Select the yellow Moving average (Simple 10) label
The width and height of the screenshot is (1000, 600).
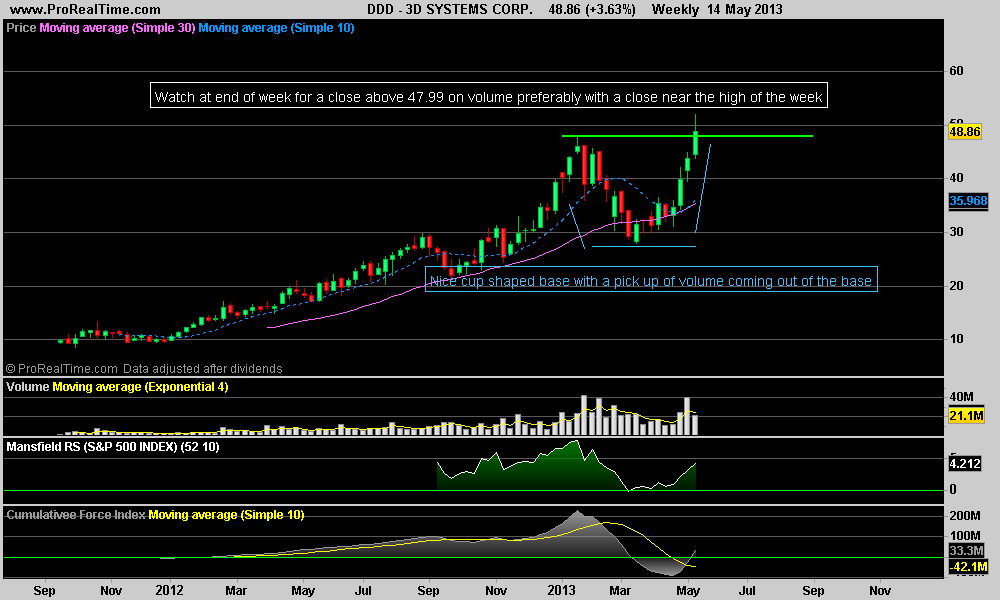click(x=226, y=515)
